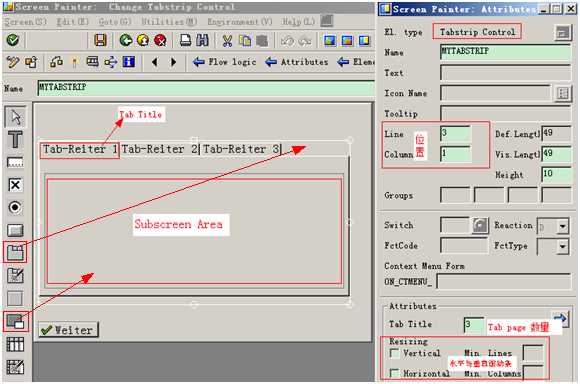Open the Help menu
The width and height of the screenshot is (580, 384).
(298, 22)
